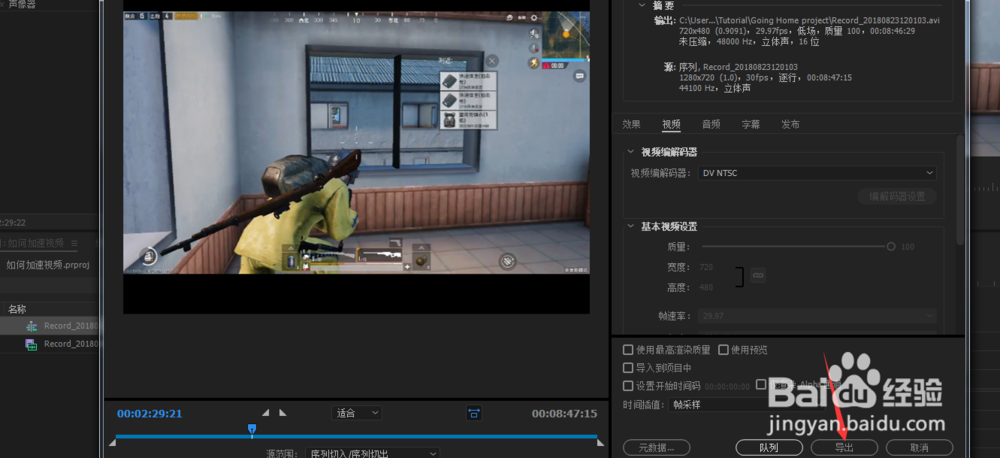Click the right out-point handle of the timeline
Image resolution: width=1000 pixels, height=458 pixels.
pyautogui.click(x=600, y=442)
